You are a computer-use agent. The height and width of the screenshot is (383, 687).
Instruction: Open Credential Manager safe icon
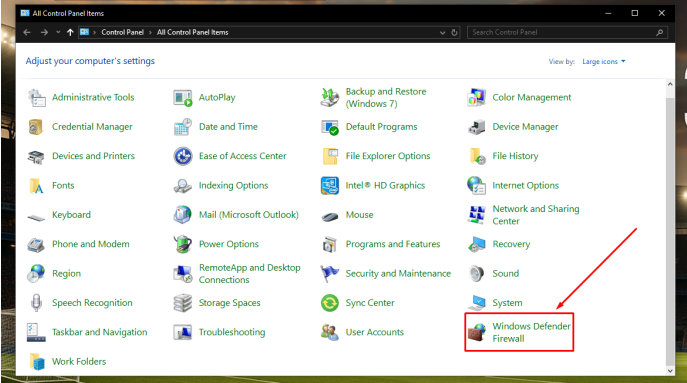(36, 127)
